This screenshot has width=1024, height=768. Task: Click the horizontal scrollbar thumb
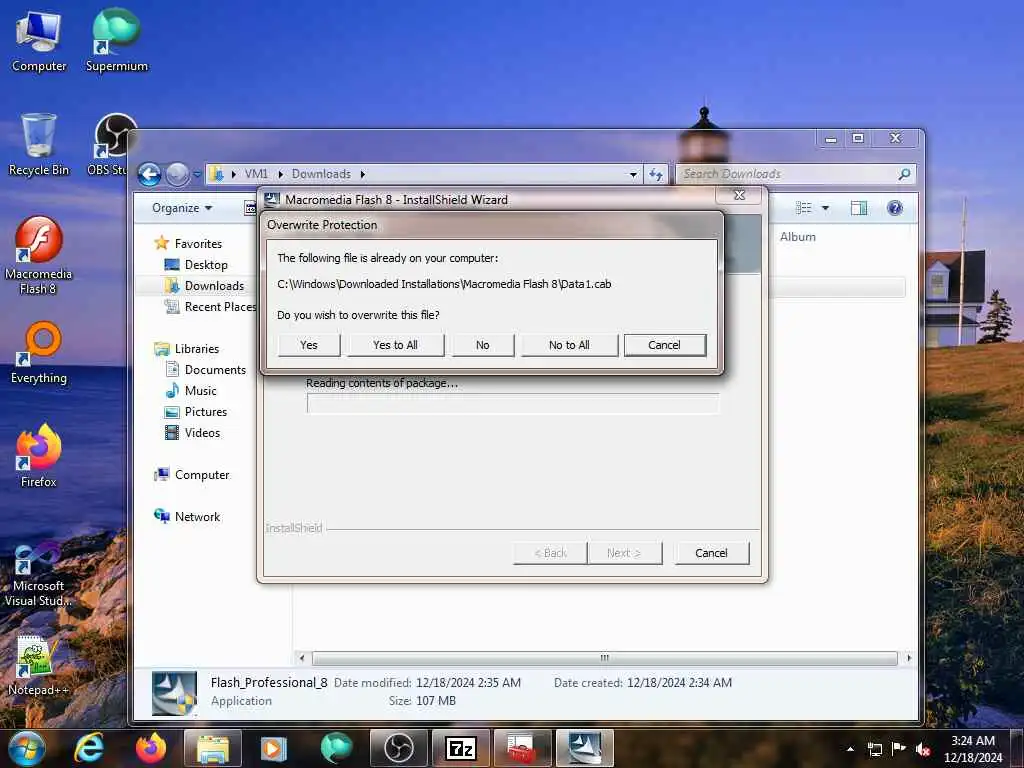[x=605, y=658]
